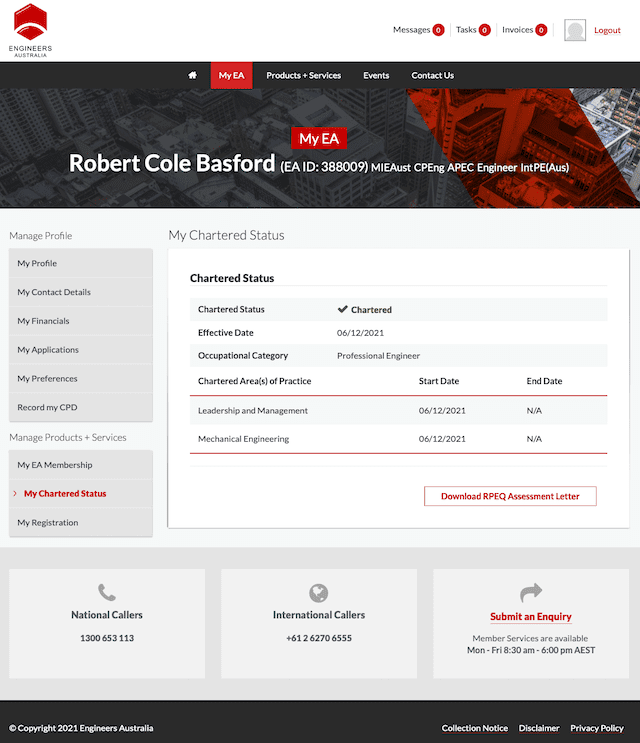The height and width of the screenshot is (743, 640).
Task: Open the user avatar picture
Action: click(575, 30)
